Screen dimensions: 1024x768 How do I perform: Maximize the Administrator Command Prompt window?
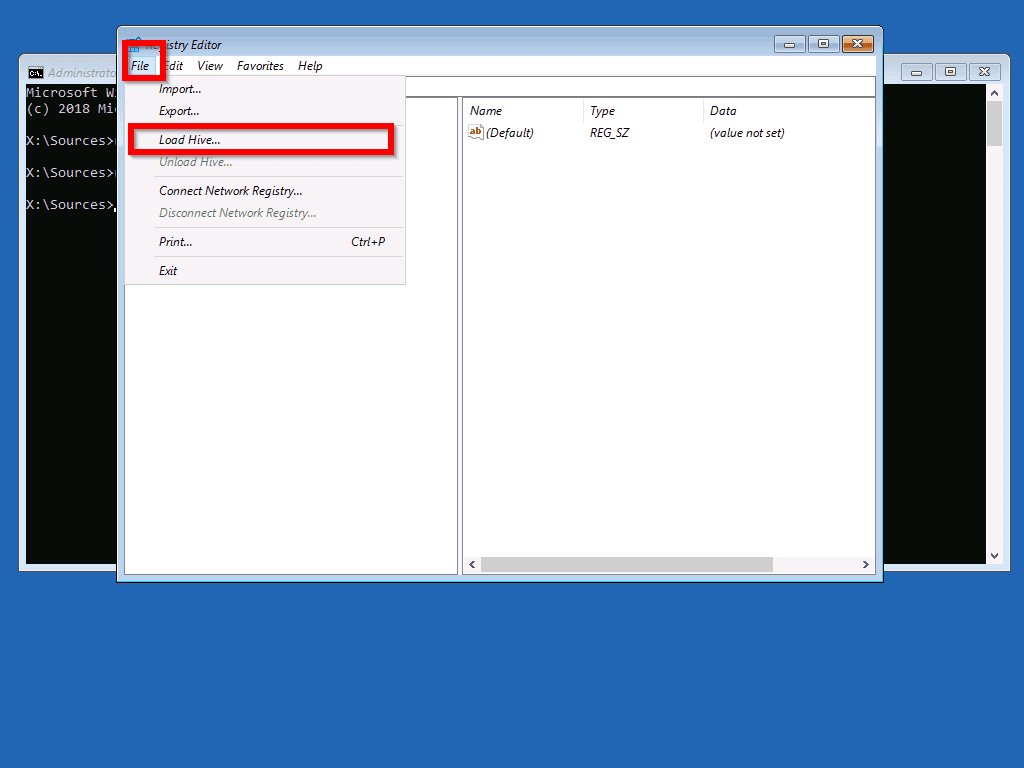coord(950,72)
